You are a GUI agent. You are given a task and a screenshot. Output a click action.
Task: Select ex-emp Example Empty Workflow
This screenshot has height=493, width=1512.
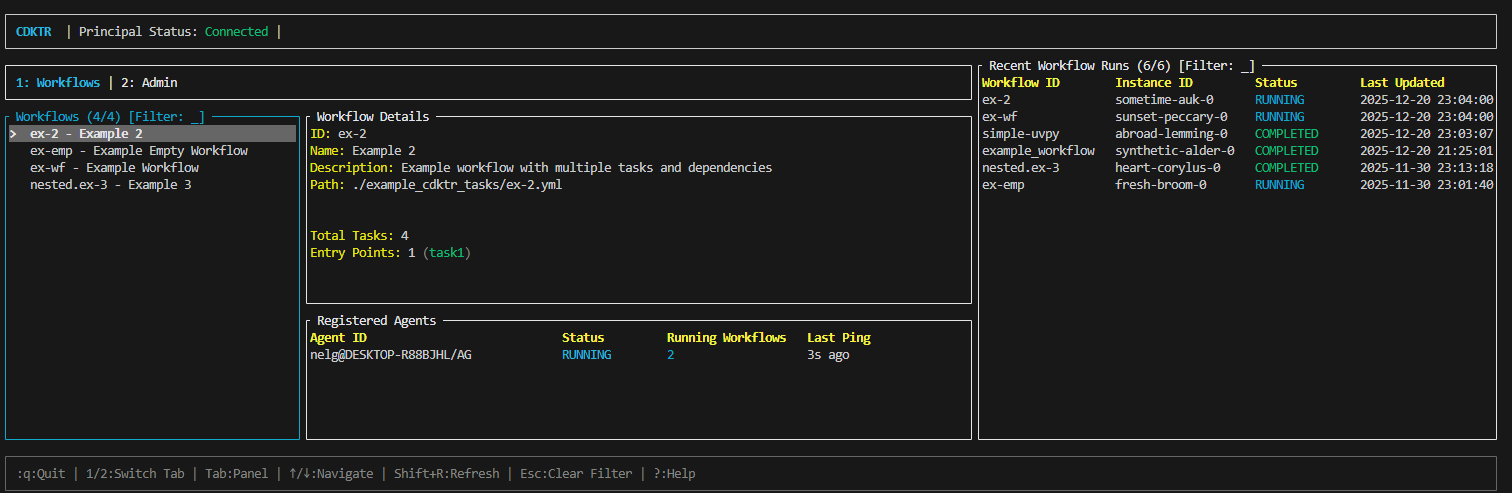click(x=139, y=151)
